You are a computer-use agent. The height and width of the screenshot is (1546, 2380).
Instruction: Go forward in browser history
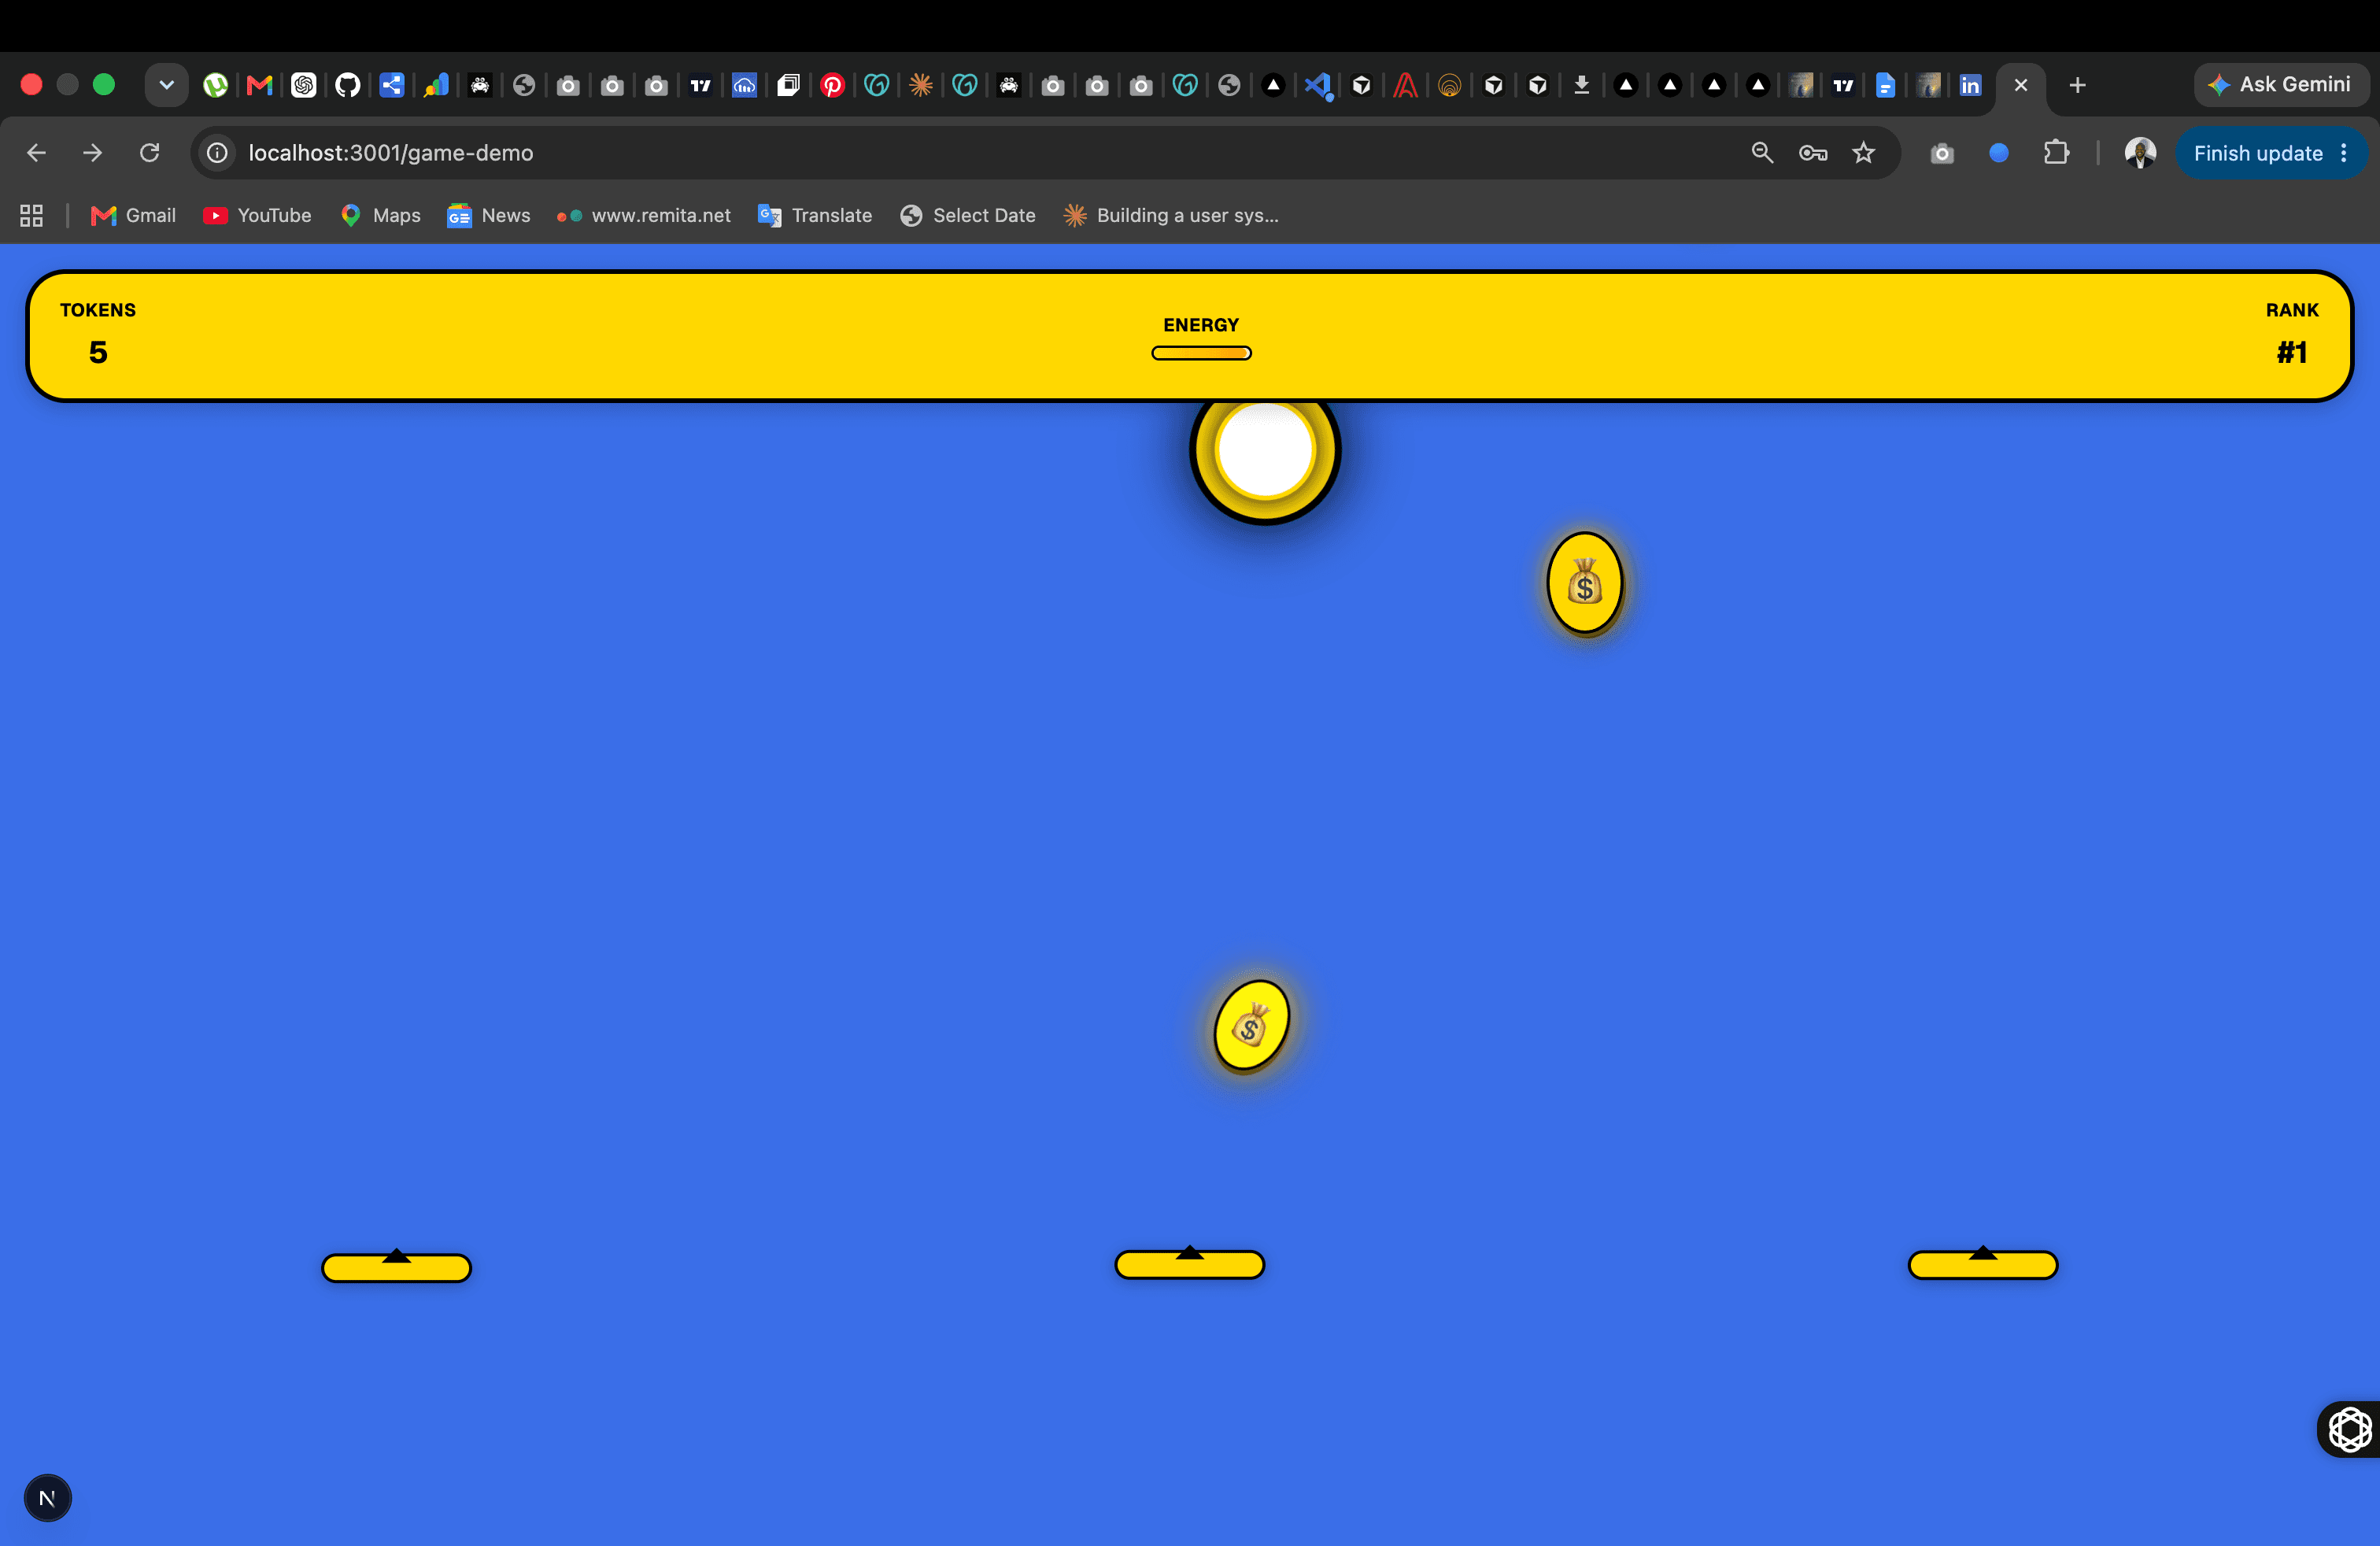point(92,153)
